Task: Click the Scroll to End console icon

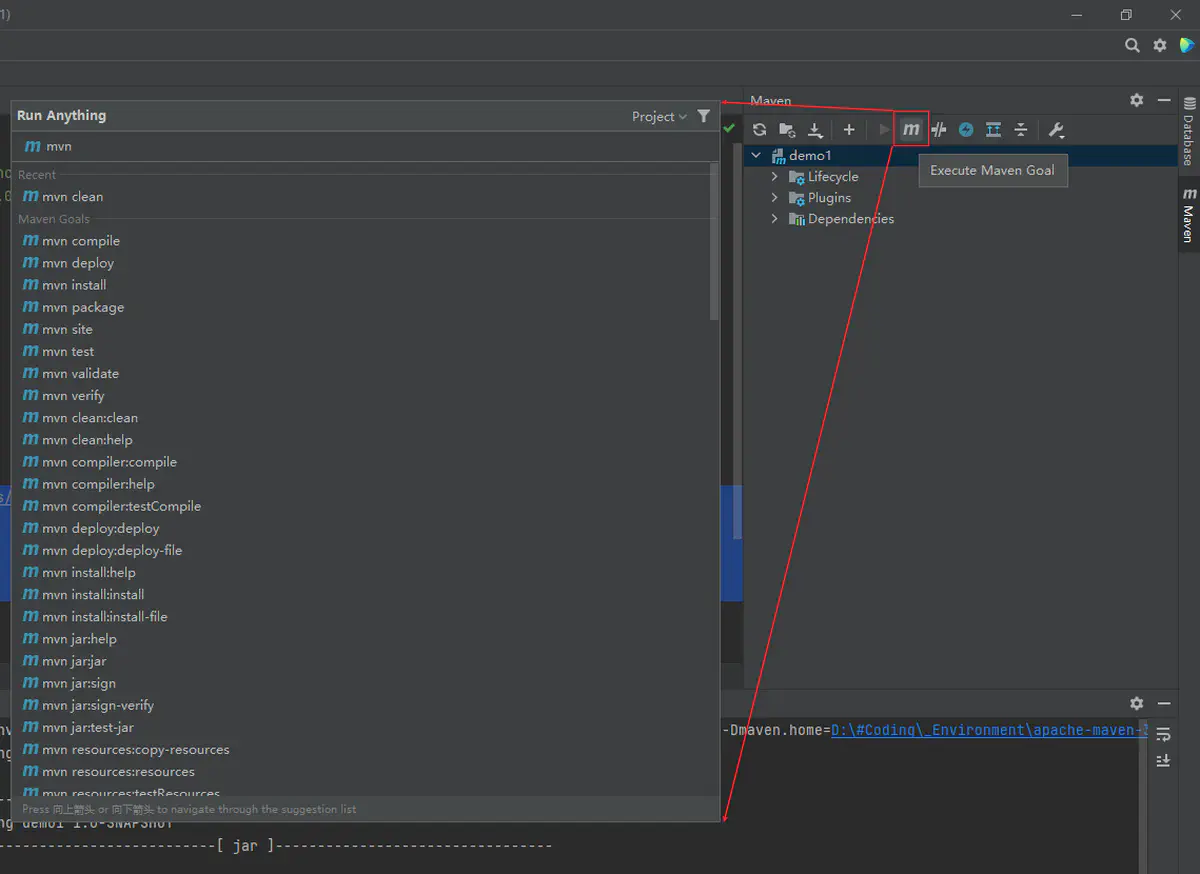Action: click(x=1163, y=761)
